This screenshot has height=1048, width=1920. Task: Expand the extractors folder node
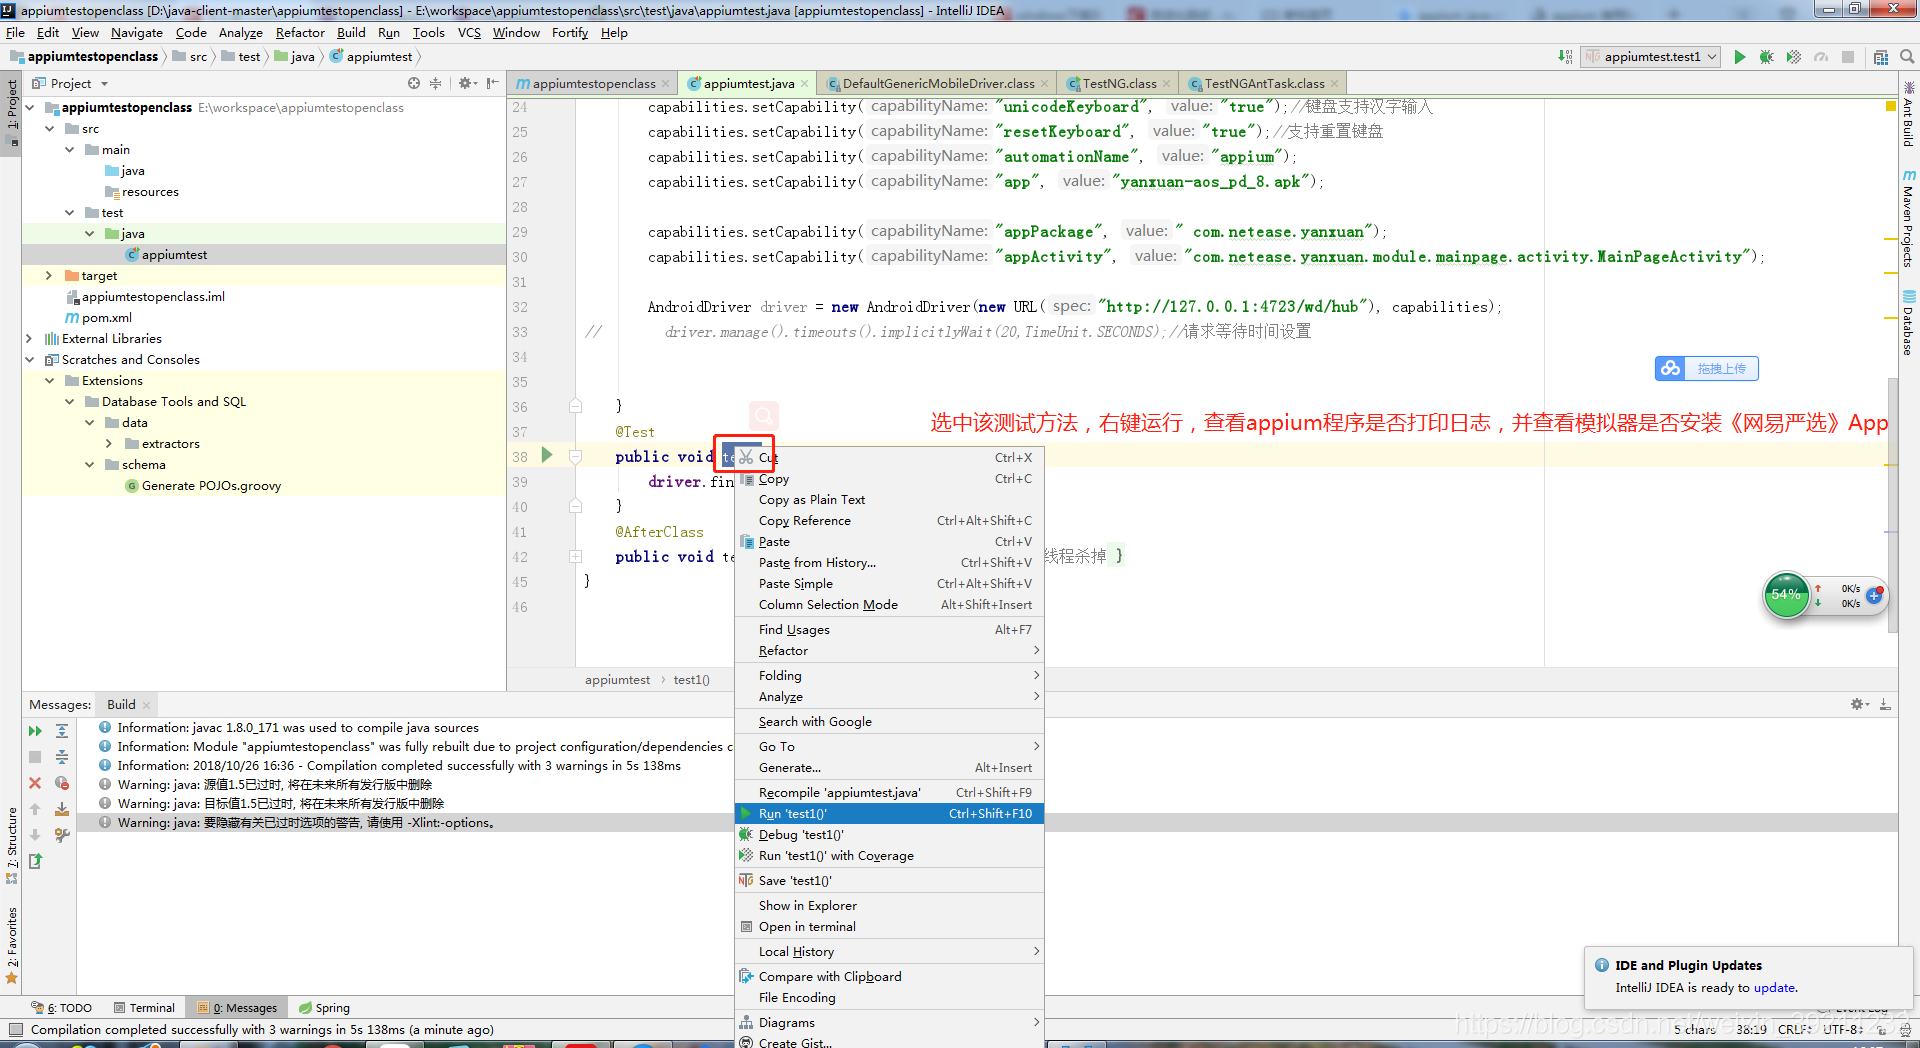point(109,444)
